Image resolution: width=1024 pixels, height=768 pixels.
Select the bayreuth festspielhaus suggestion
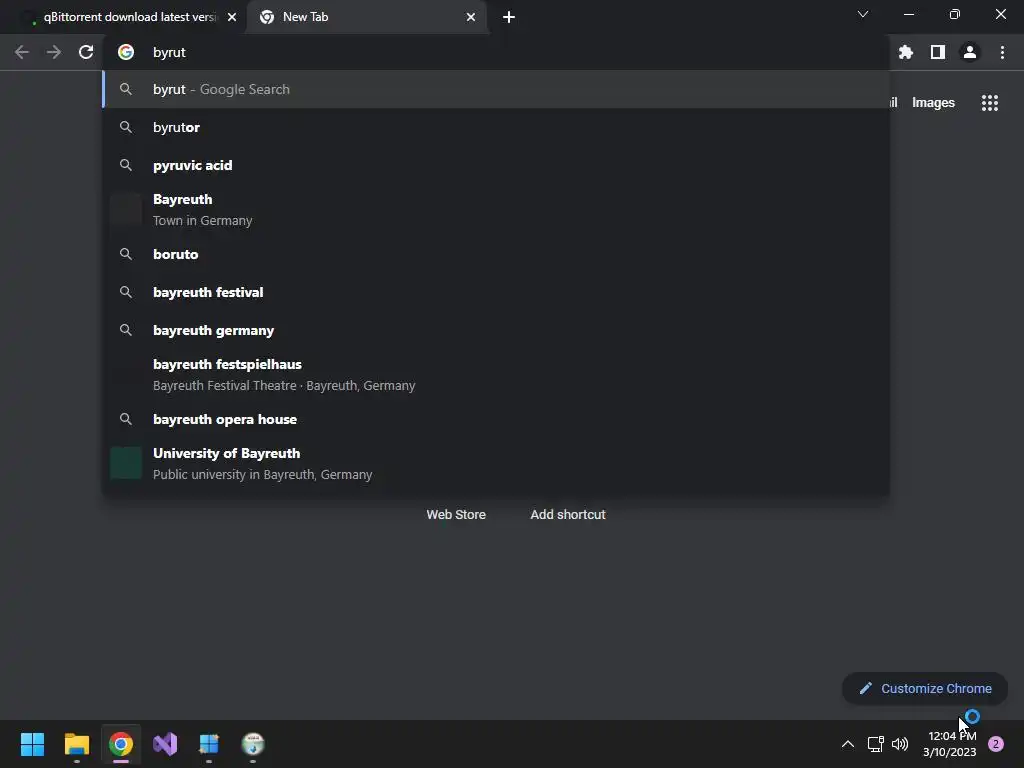[x=496, y=374]
